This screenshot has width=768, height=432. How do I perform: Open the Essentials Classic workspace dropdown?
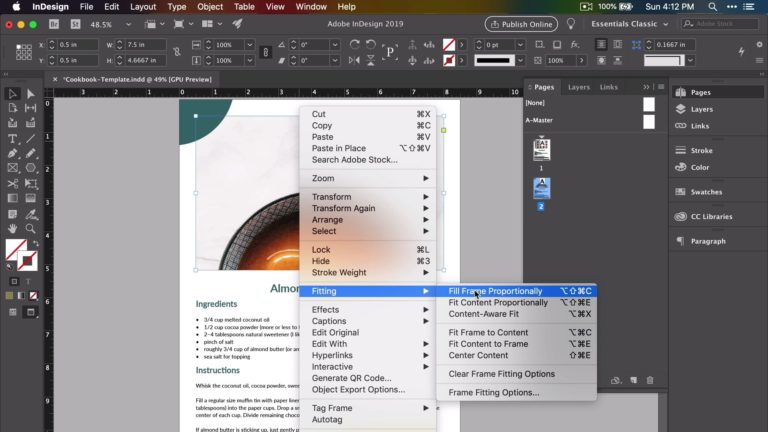(x=629, y=24)
